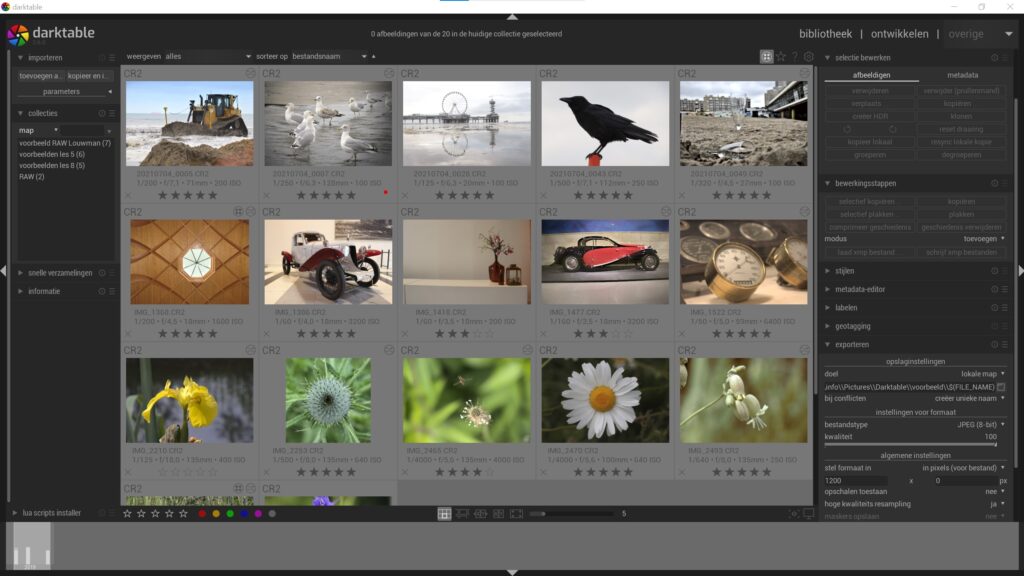The height and width of the screenshot is (576, 1024).
Task: Open the map collection attribute dropdown
Action: click(x=39, y=131)
